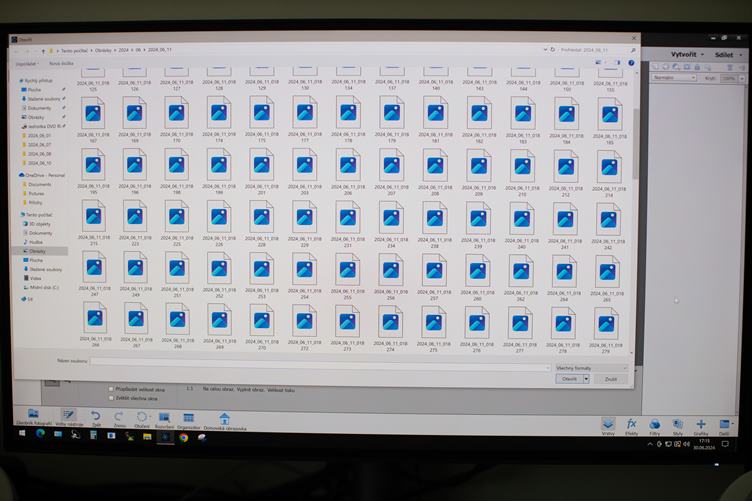Open Zásobník fotografií photo bin

coord(34,417)
